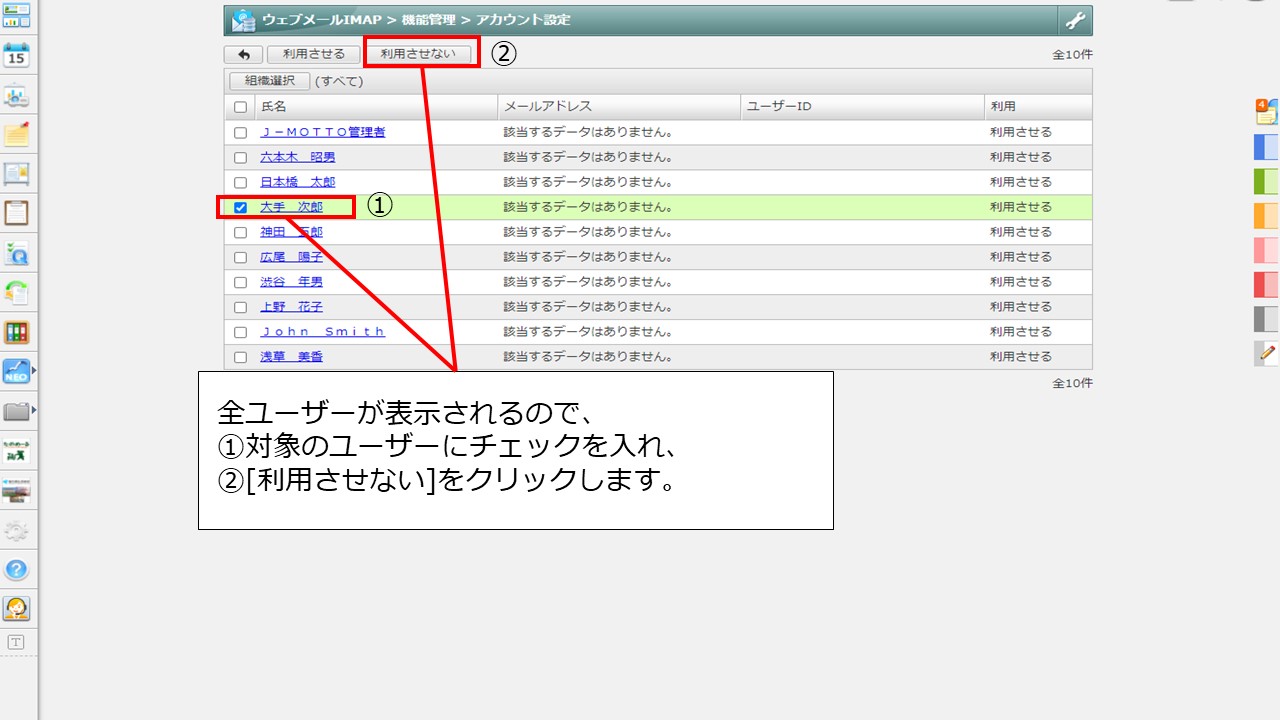
Task: Open the yellow memo pad icon in sidebar
Action: 17,135
